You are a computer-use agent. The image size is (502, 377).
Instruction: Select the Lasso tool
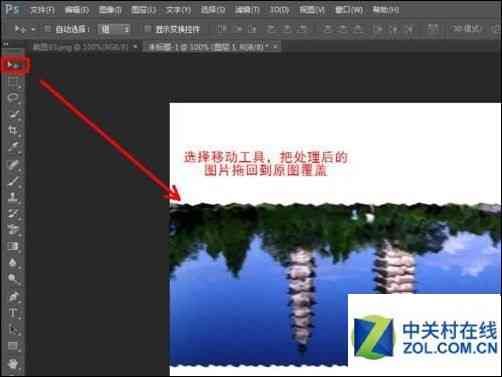tap(13, 98)
